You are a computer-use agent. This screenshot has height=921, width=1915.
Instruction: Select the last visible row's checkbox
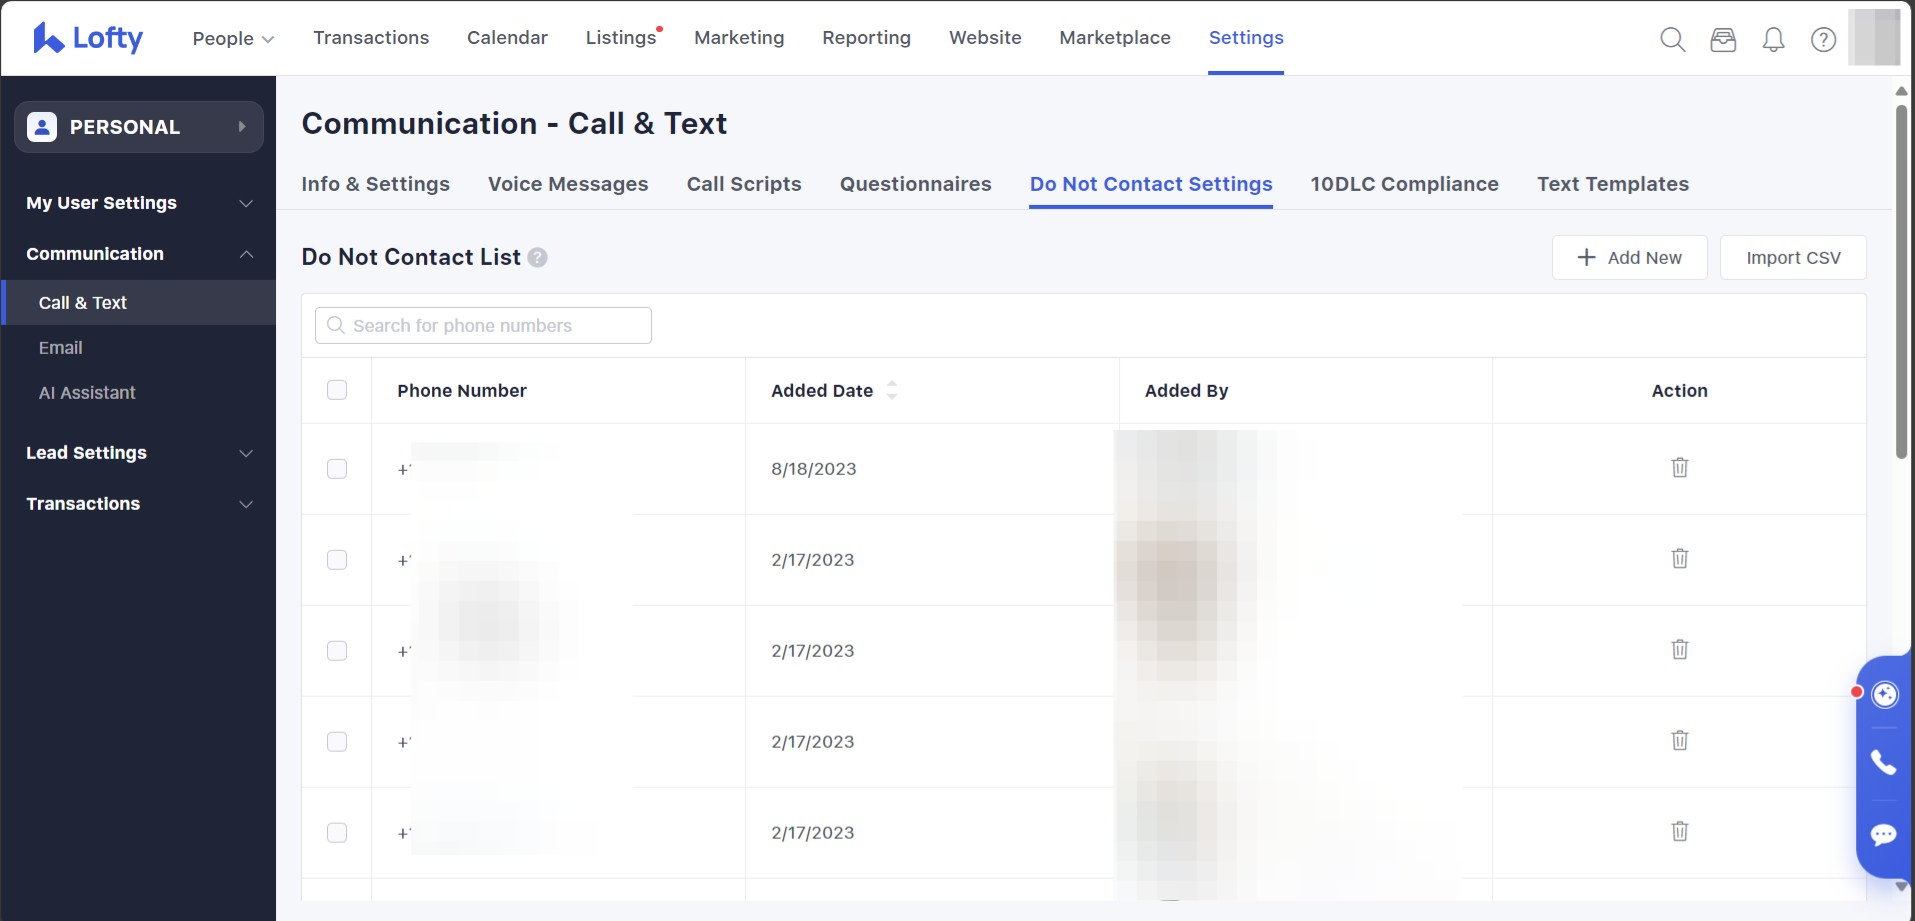337,833
